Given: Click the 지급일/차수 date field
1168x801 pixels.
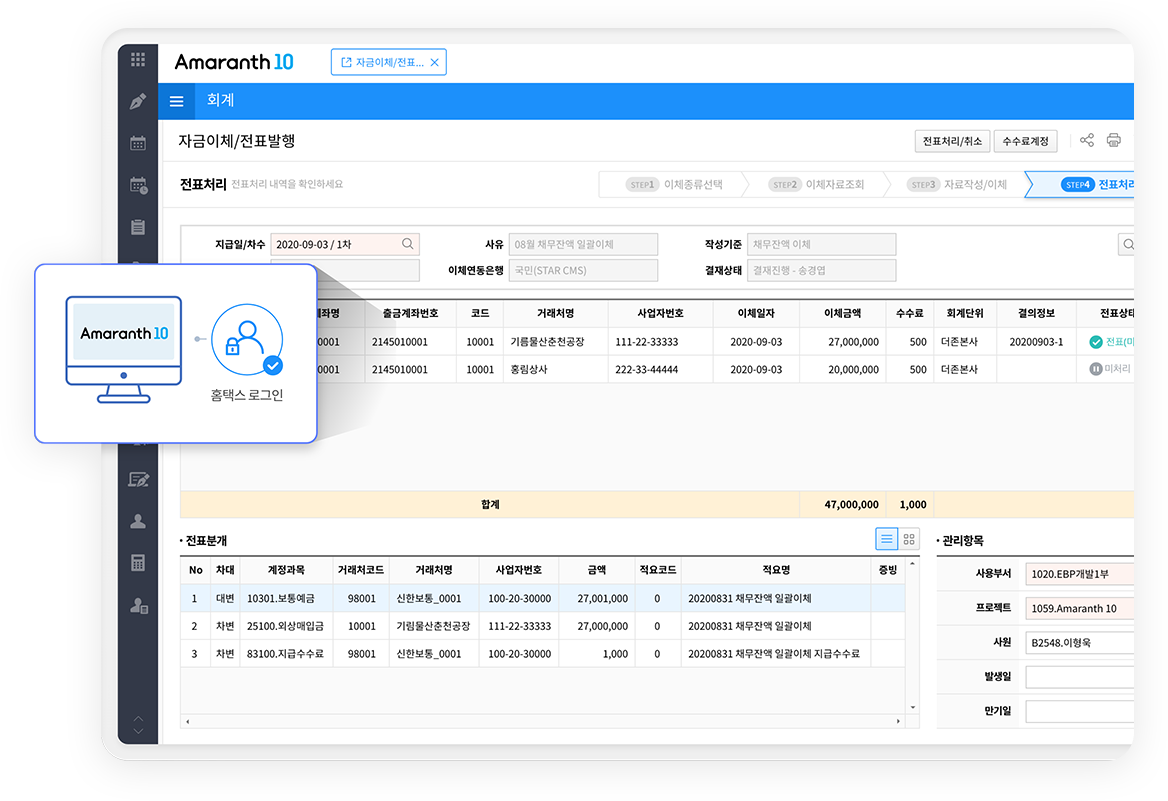Looking at the screenshot, I should (345, 244).
